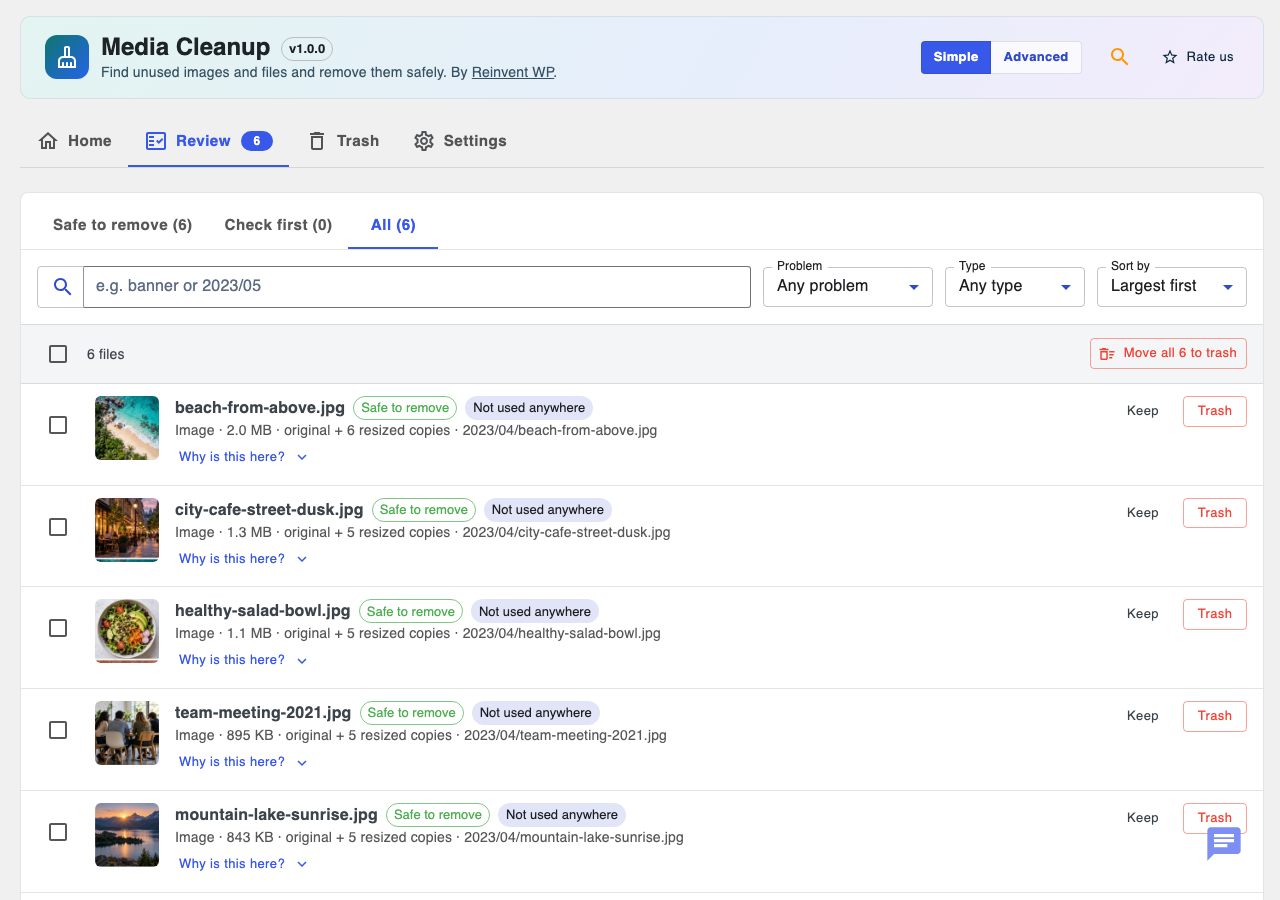Open the Sort by dropdown

click(1172, 287)
